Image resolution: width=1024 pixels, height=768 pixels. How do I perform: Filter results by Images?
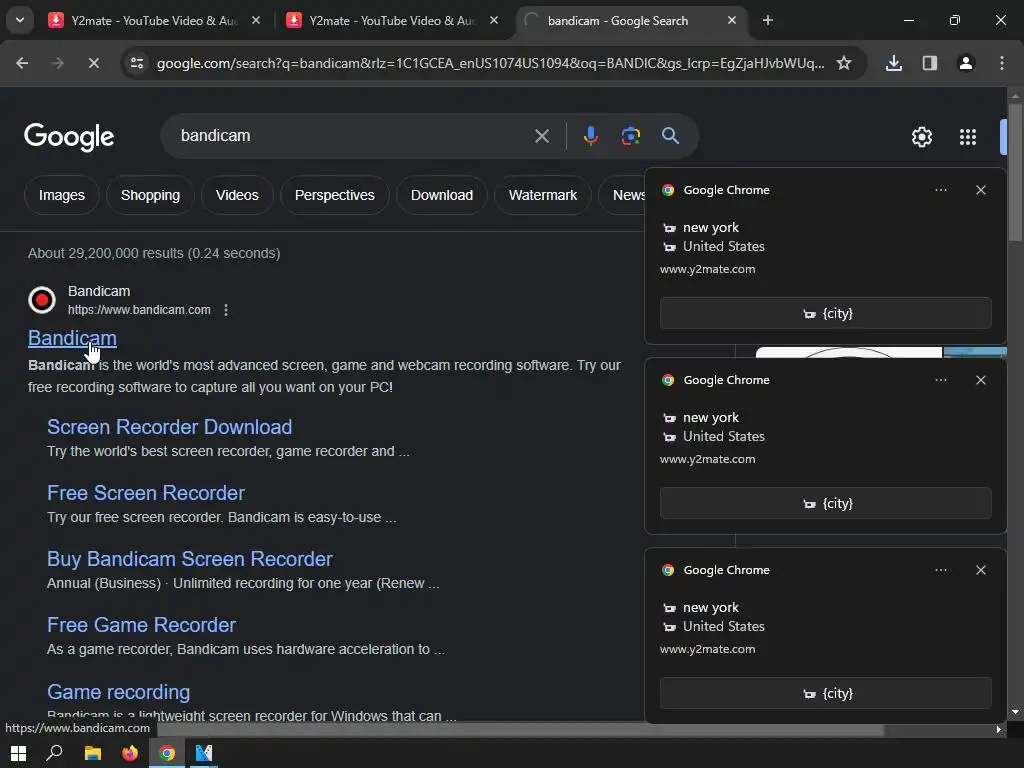tap(61, 195)
